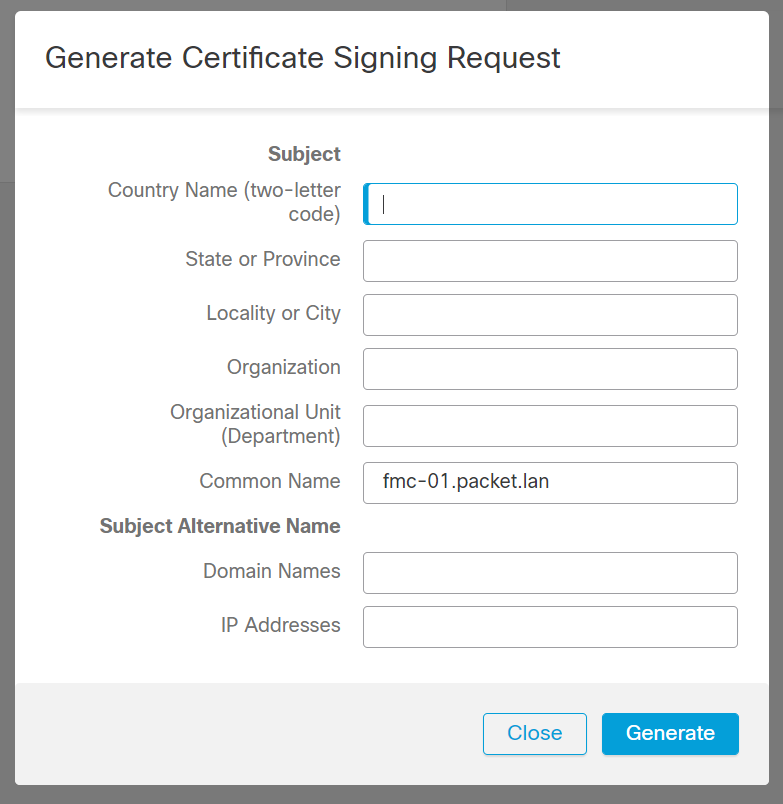Click the State or Province label

pos(263,259)
